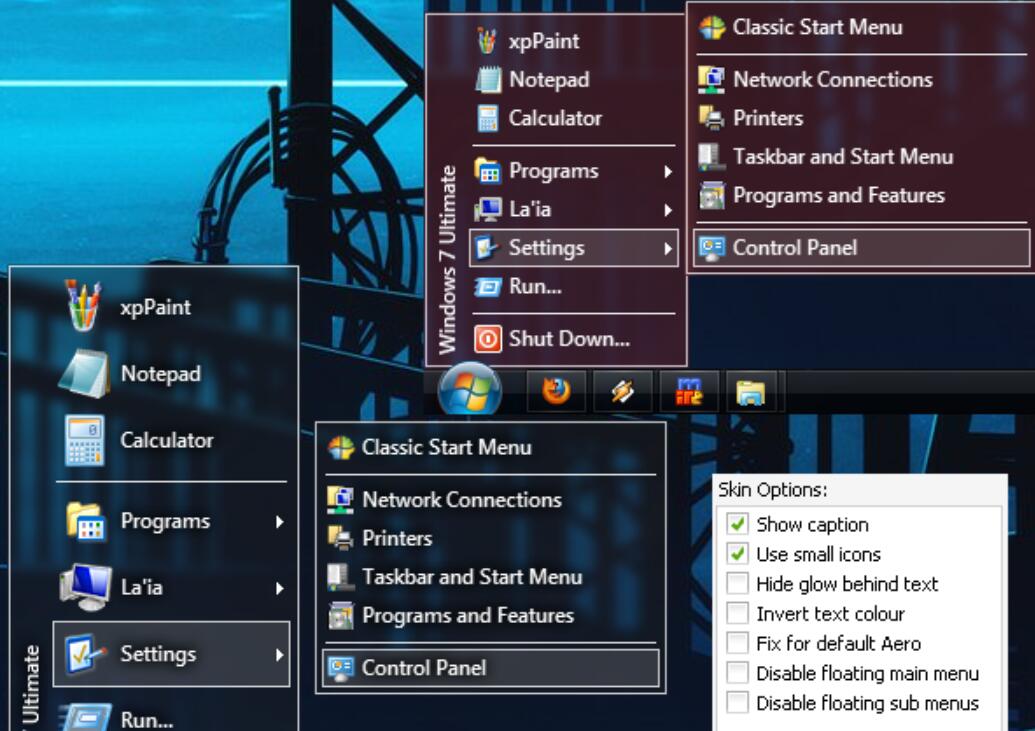
Task: Click the Run... icon in the large dark menu
Action: (x=84, y=718)
